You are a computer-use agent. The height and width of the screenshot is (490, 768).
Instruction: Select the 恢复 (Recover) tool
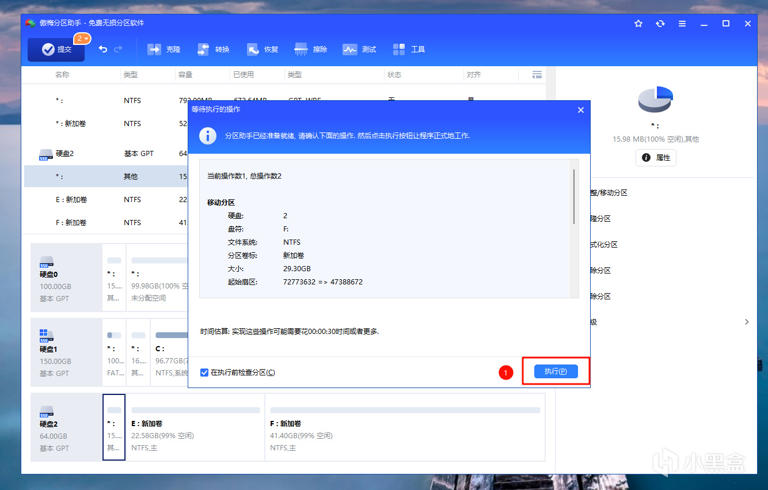(x=263, y=49)
